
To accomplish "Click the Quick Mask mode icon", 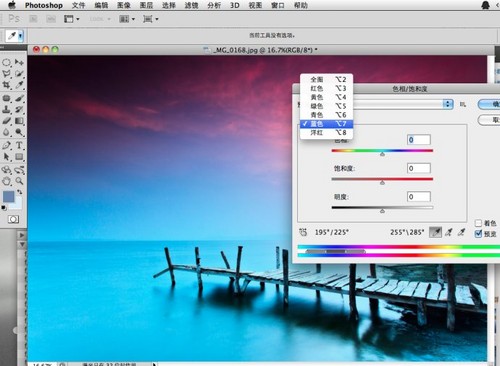I will 13,219.
